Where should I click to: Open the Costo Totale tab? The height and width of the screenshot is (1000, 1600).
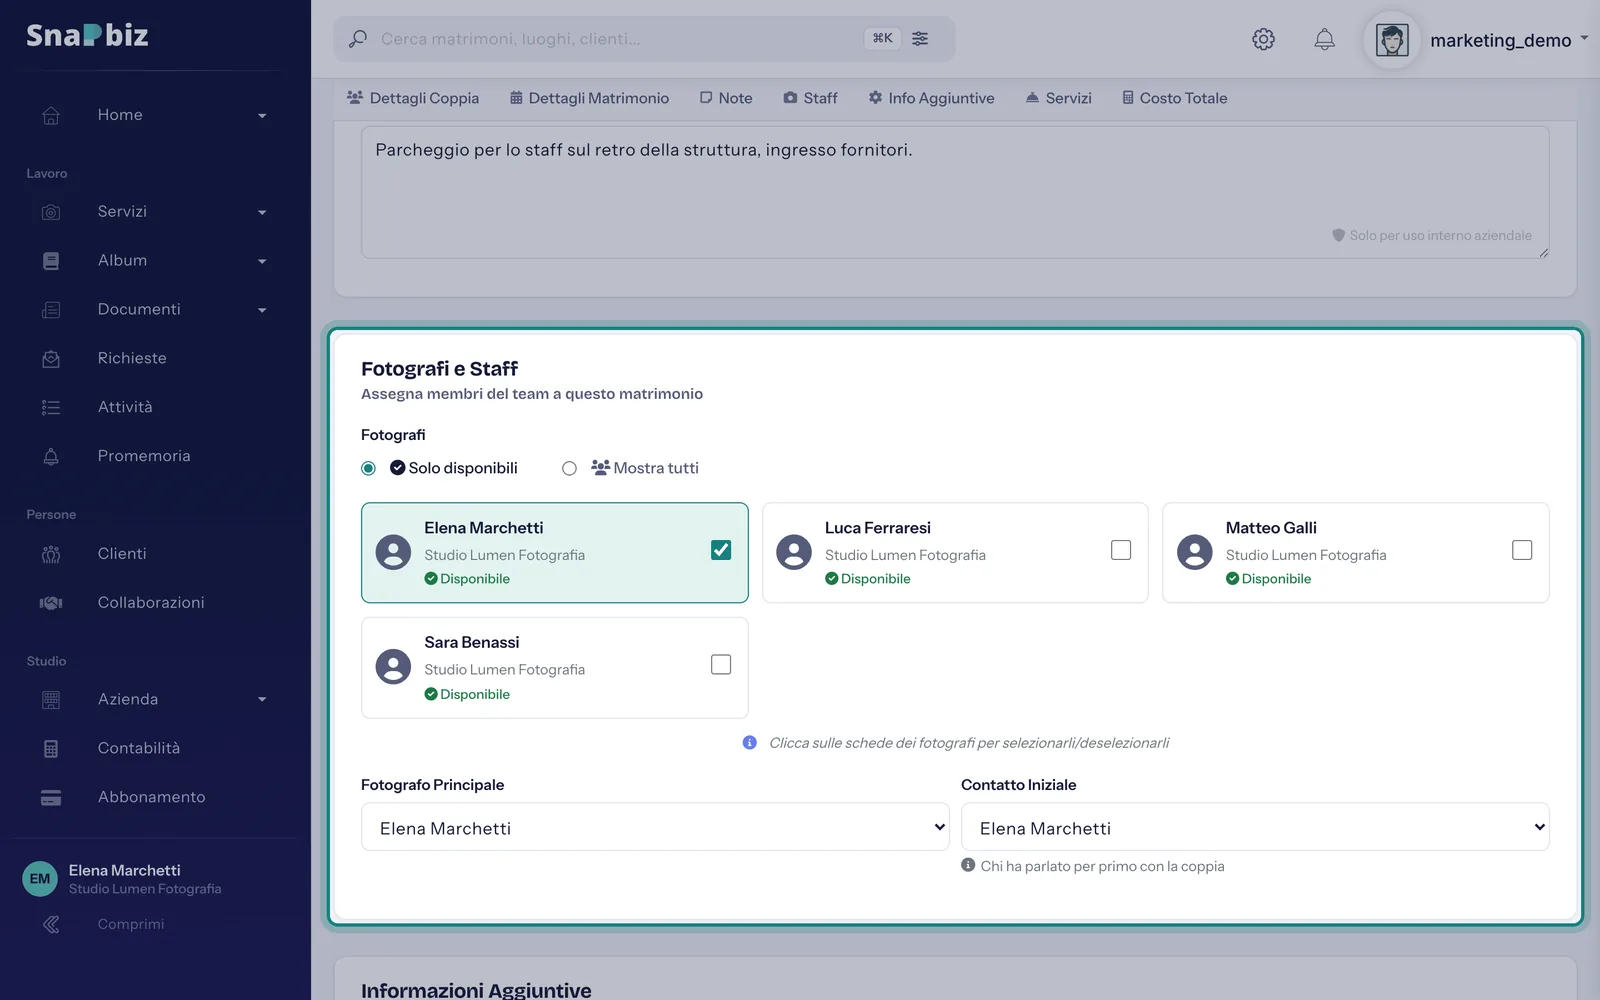click(1174, 98)
